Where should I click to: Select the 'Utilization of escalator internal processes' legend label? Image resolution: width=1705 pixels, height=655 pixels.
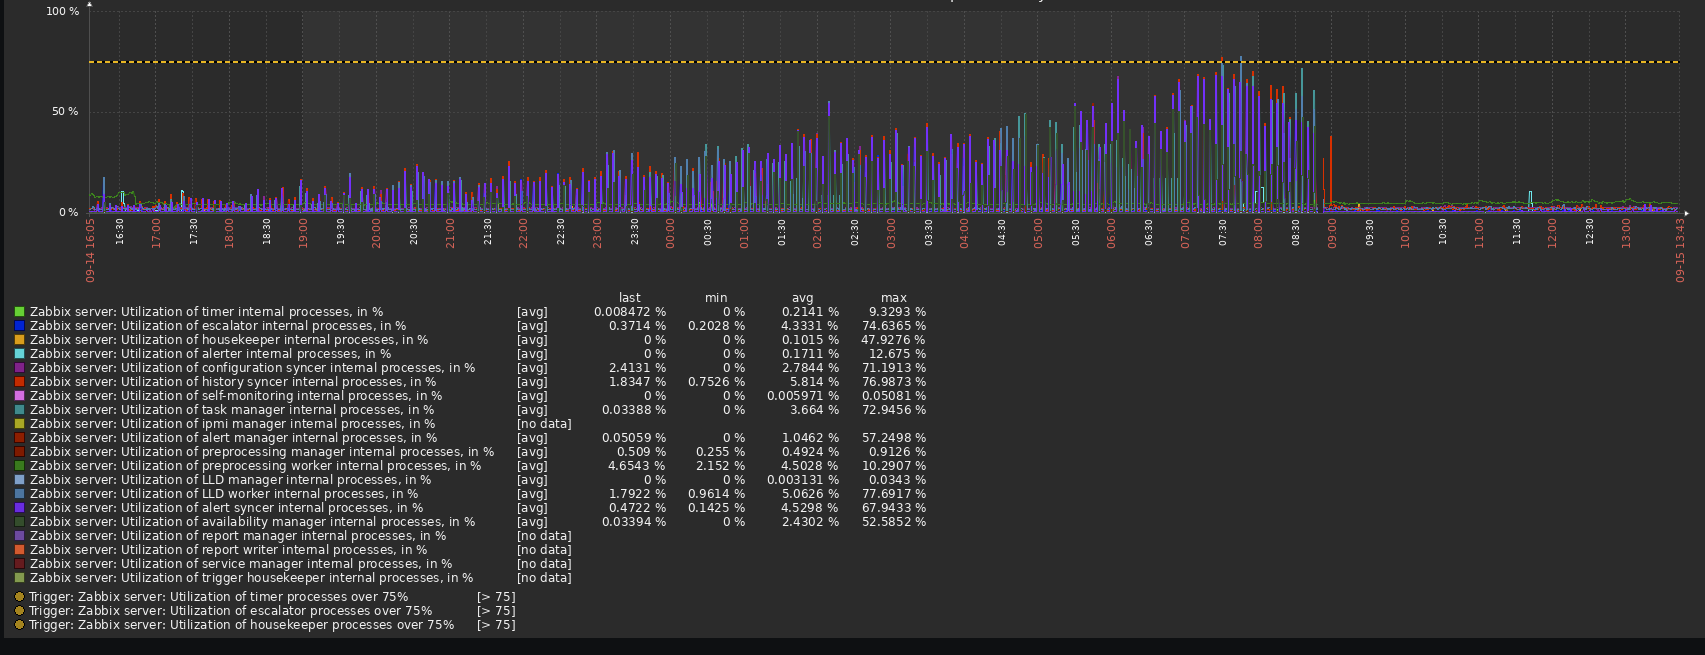[x=218, y=326]
